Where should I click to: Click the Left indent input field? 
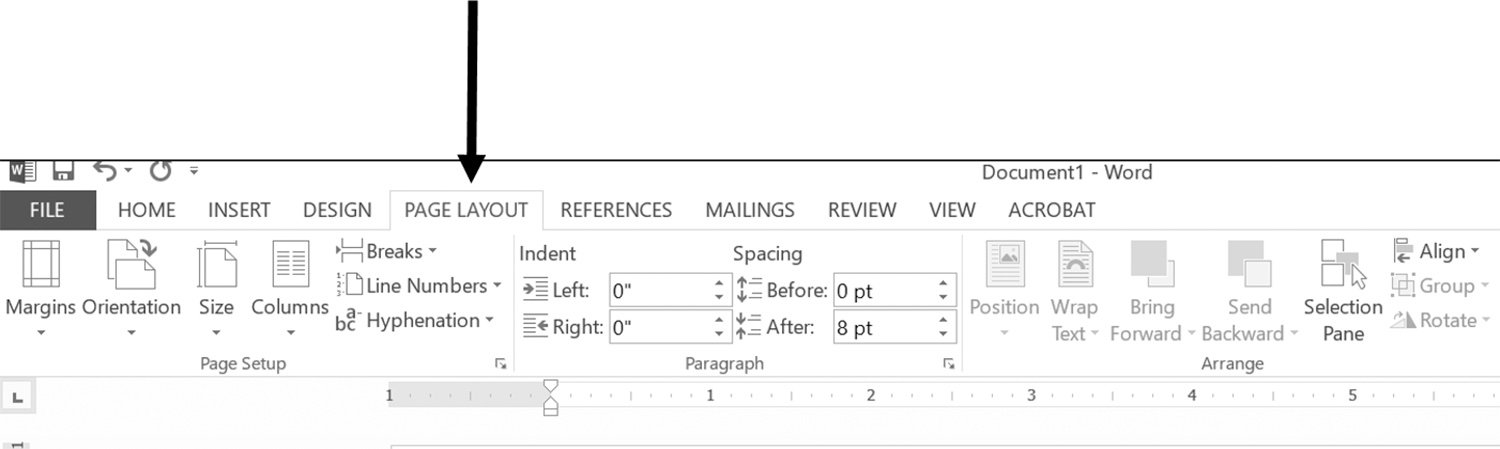coord(659,292)
